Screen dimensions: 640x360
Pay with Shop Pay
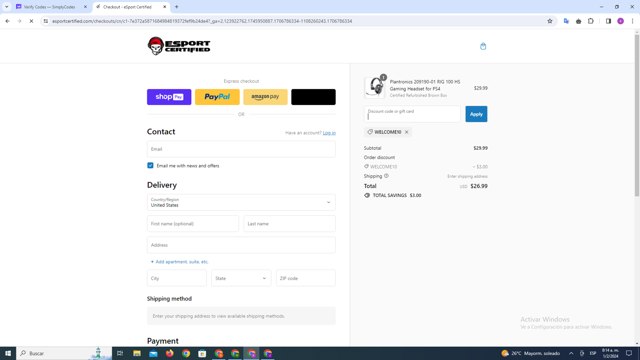[x=169, y=97]
